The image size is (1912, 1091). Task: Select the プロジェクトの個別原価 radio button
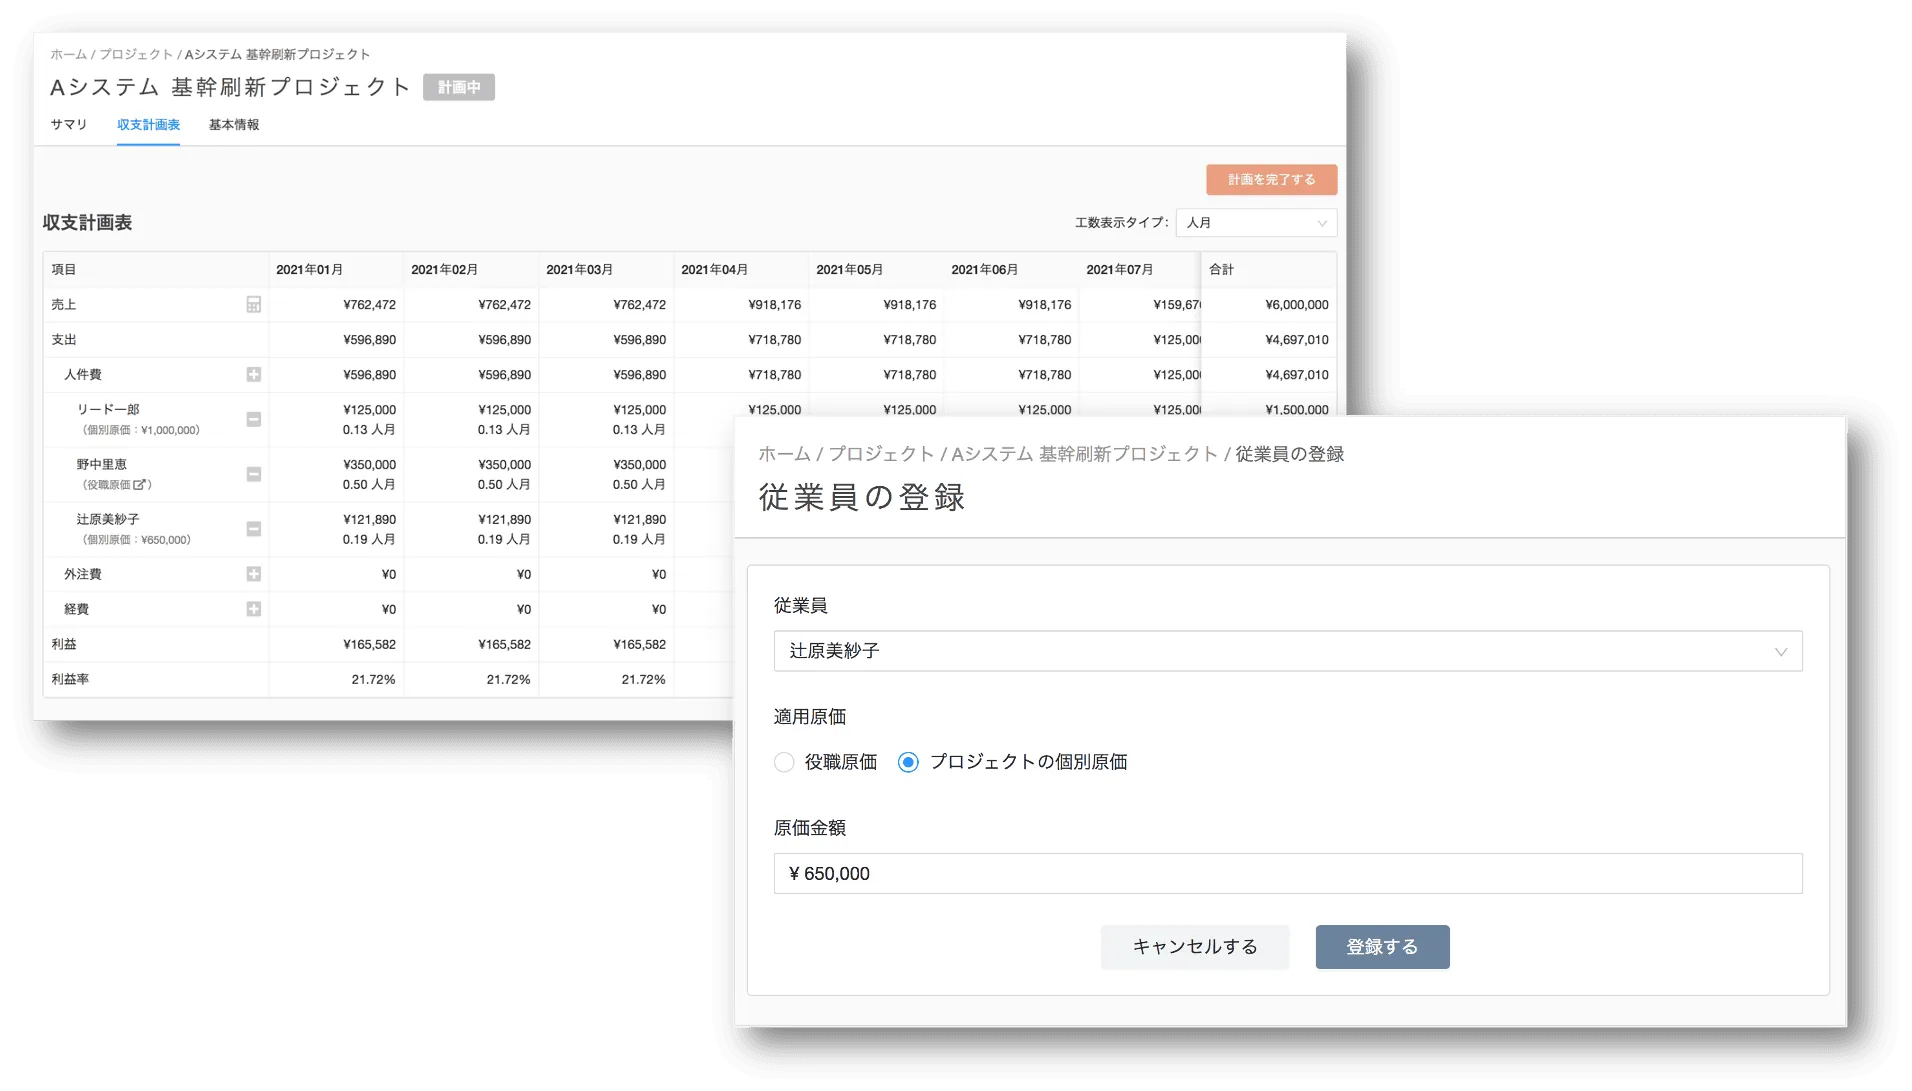907,762
